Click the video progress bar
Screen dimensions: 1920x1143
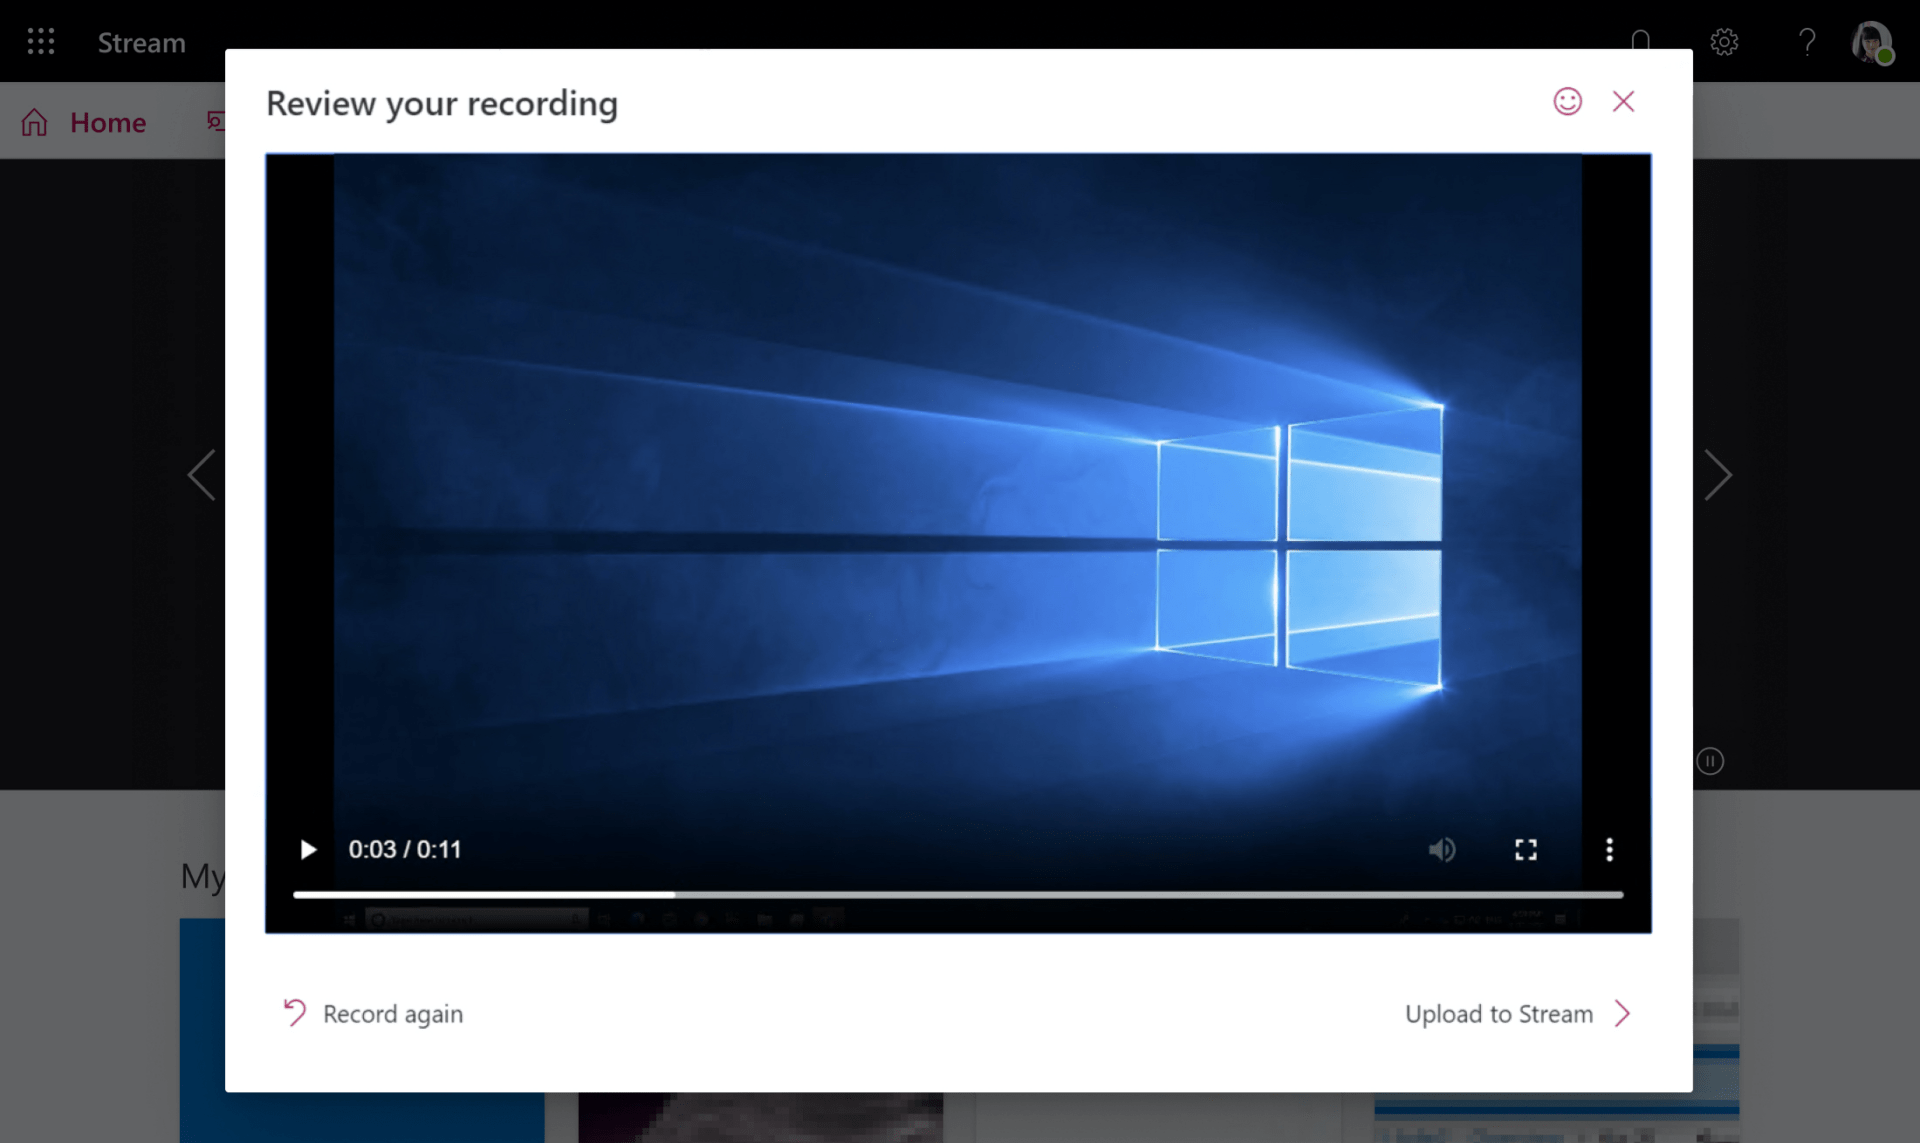tap(957, 894)
